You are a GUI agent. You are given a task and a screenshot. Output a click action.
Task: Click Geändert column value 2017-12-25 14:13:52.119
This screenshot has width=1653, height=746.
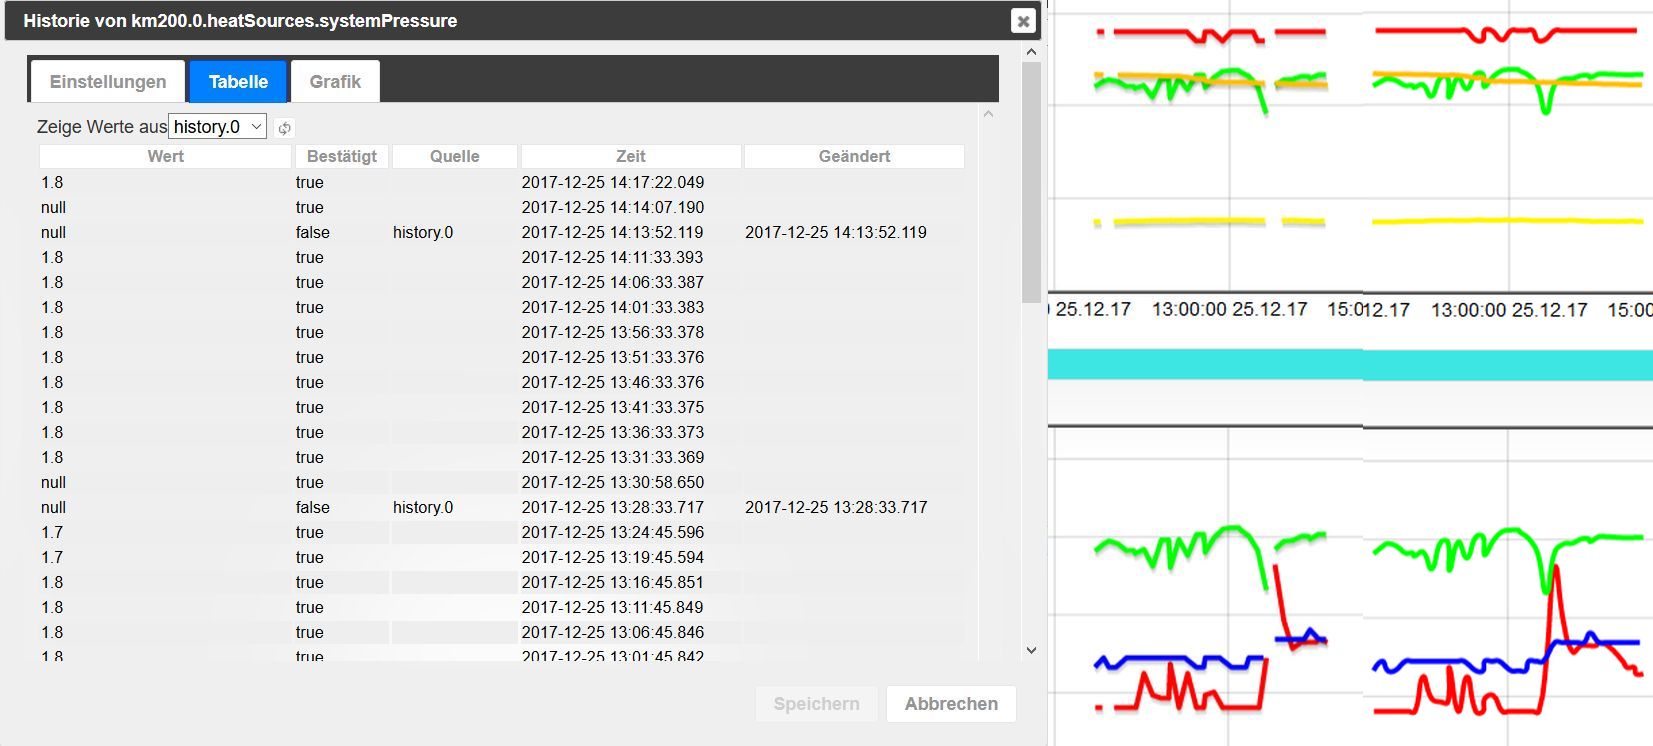pos(836,232)
